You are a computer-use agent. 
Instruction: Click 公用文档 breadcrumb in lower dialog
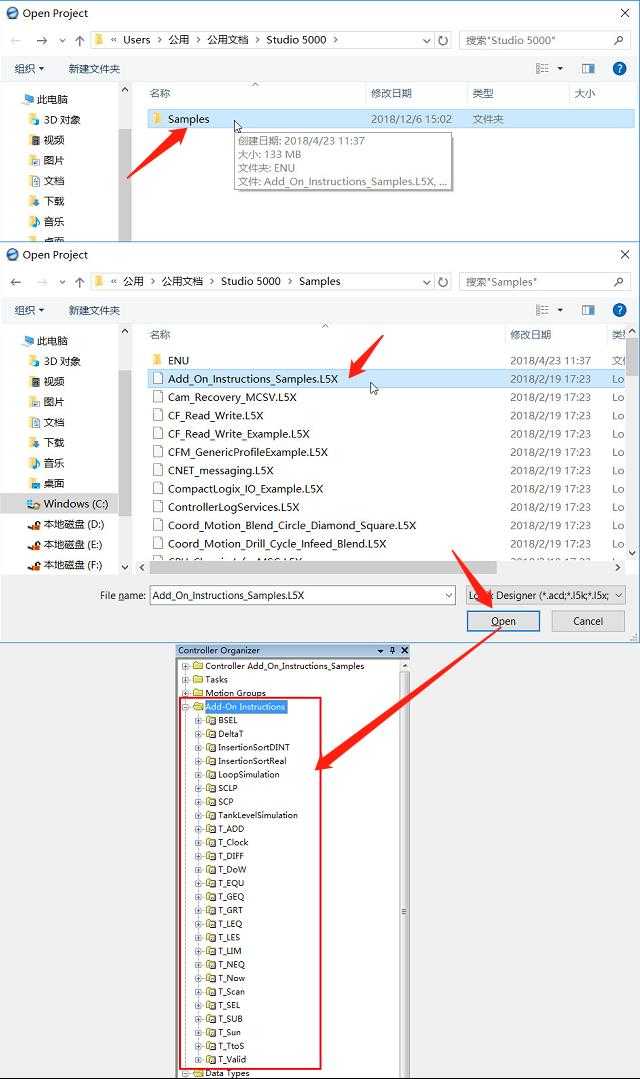tap(182, 281)
